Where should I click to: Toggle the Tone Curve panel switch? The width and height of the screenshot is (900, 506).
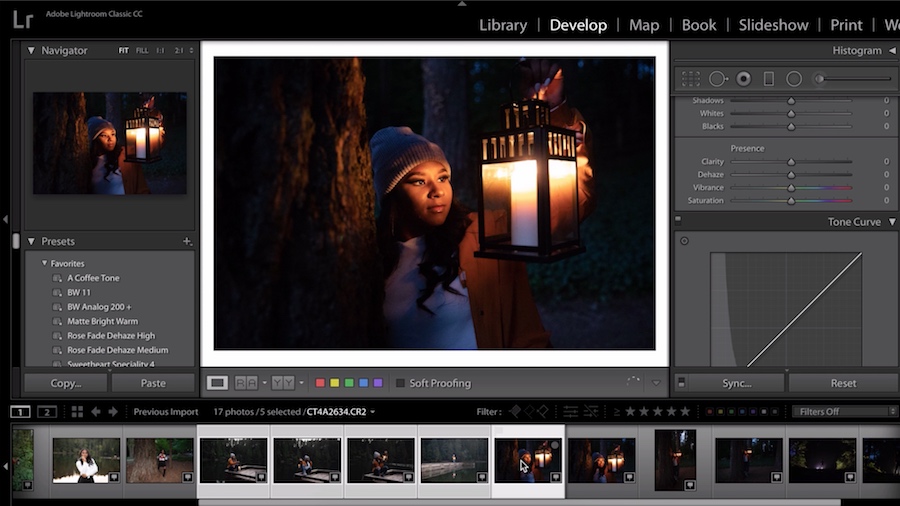(x=678, y=220)
